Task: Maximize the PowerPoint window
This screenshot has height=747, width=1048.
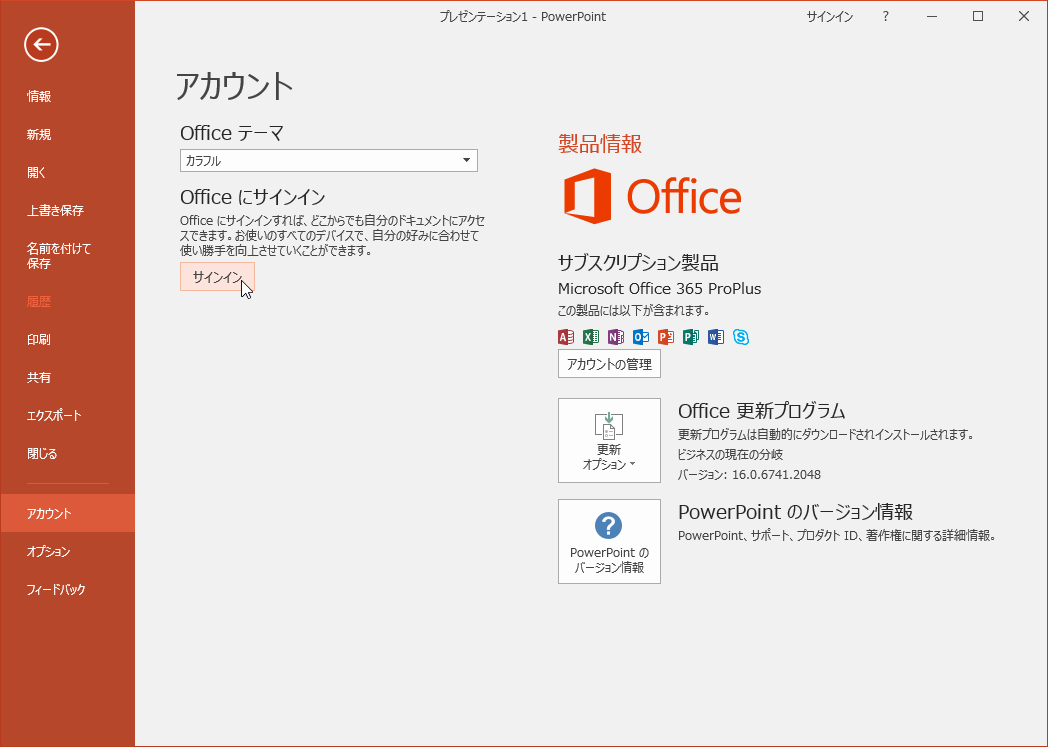Action: point(978,17)
